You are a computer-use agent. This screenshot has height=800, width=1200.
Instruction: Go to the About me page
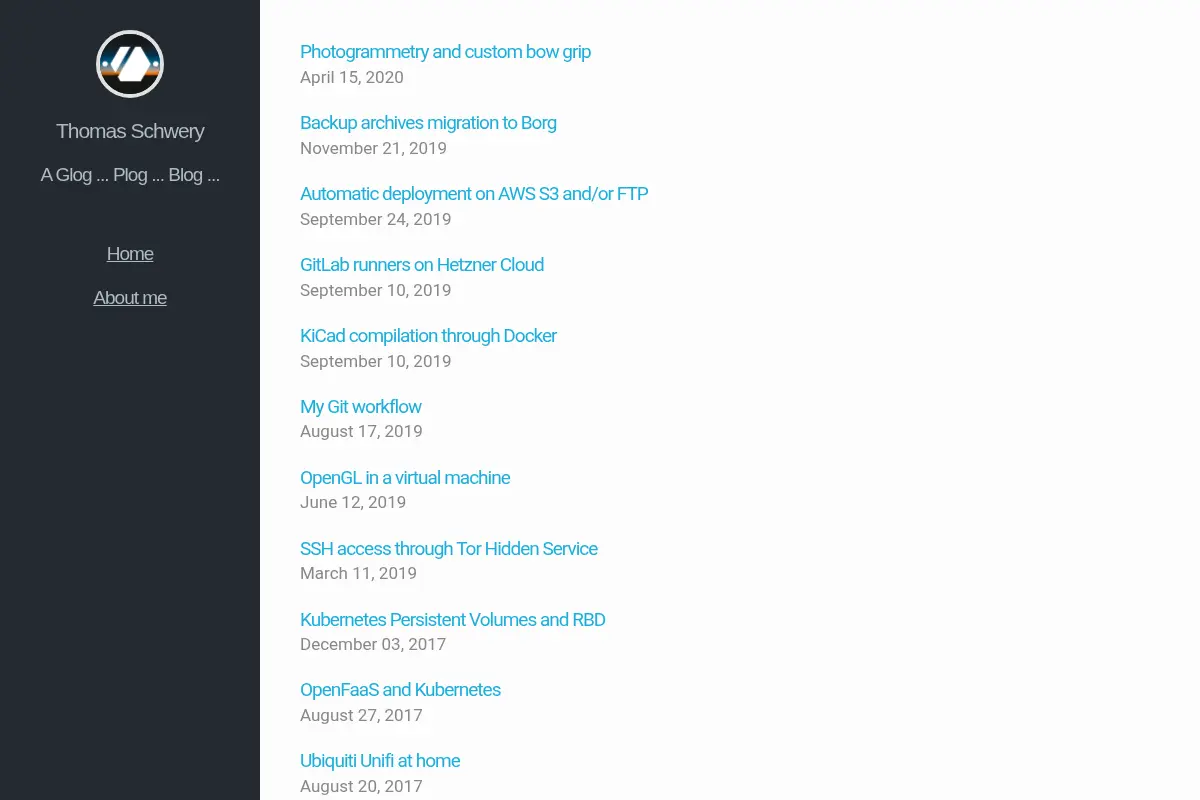coord(130,298)
